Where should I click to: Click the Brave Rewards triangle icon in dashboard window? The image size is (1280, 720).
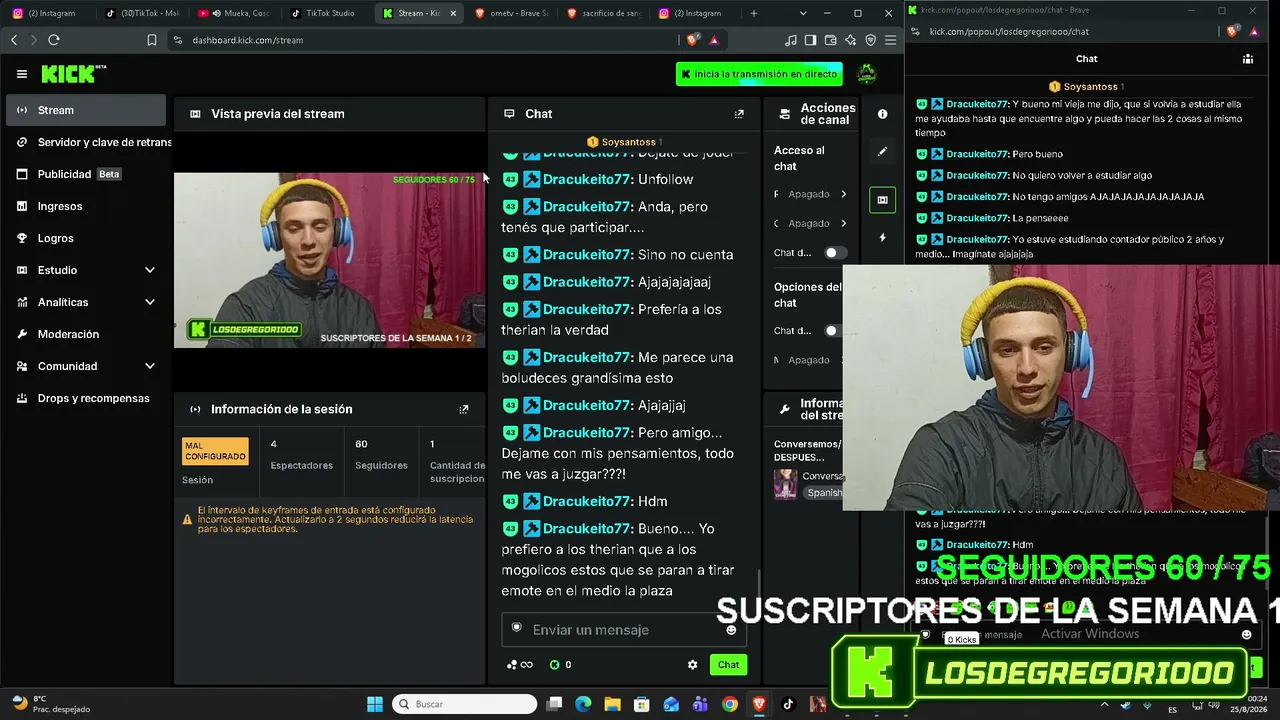[714, 40]
